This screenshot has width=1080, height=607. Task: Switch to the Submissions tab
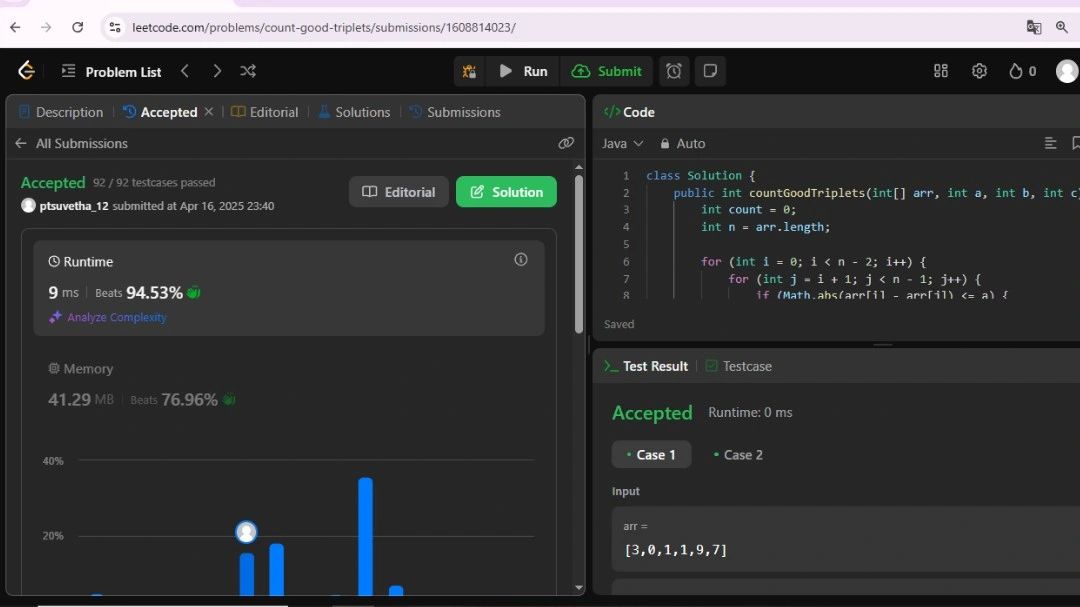point(455,112)
